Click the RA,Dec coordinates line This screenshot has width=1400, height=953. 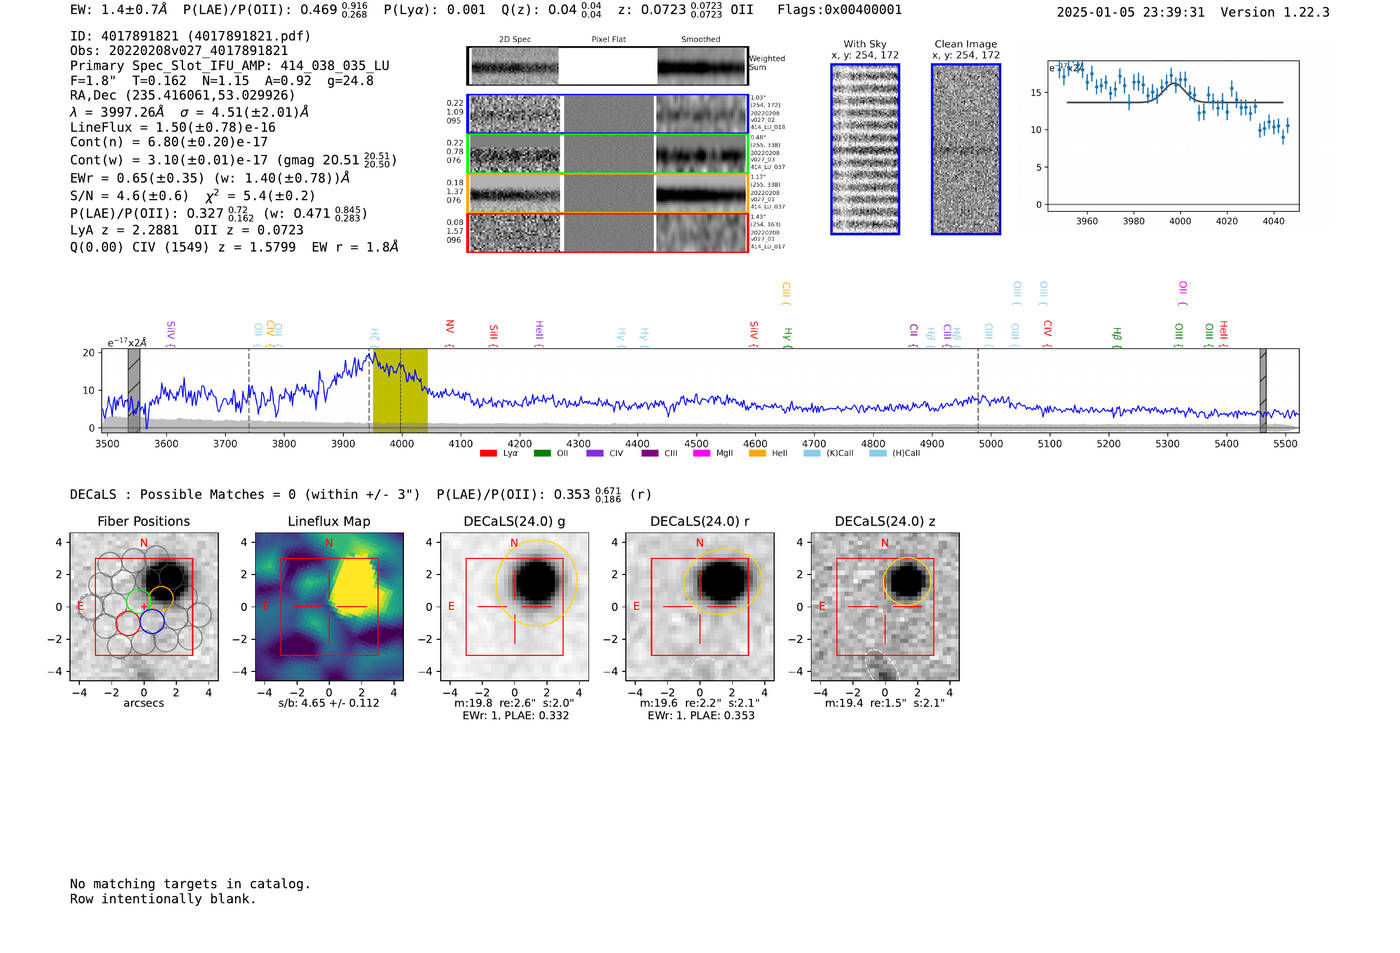pyautogui.click(x=182, y=96)
